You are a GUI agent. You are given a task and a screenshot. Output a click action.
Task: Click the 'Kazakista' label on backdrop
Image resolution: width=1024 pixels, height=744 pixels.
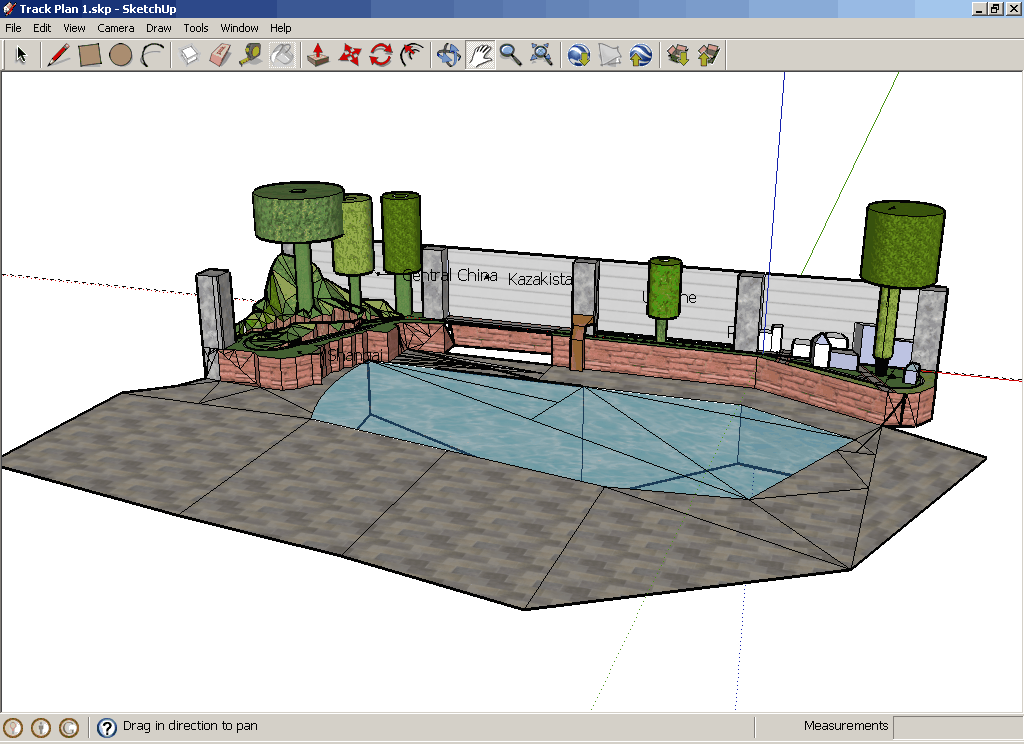(x=539, y=279)
